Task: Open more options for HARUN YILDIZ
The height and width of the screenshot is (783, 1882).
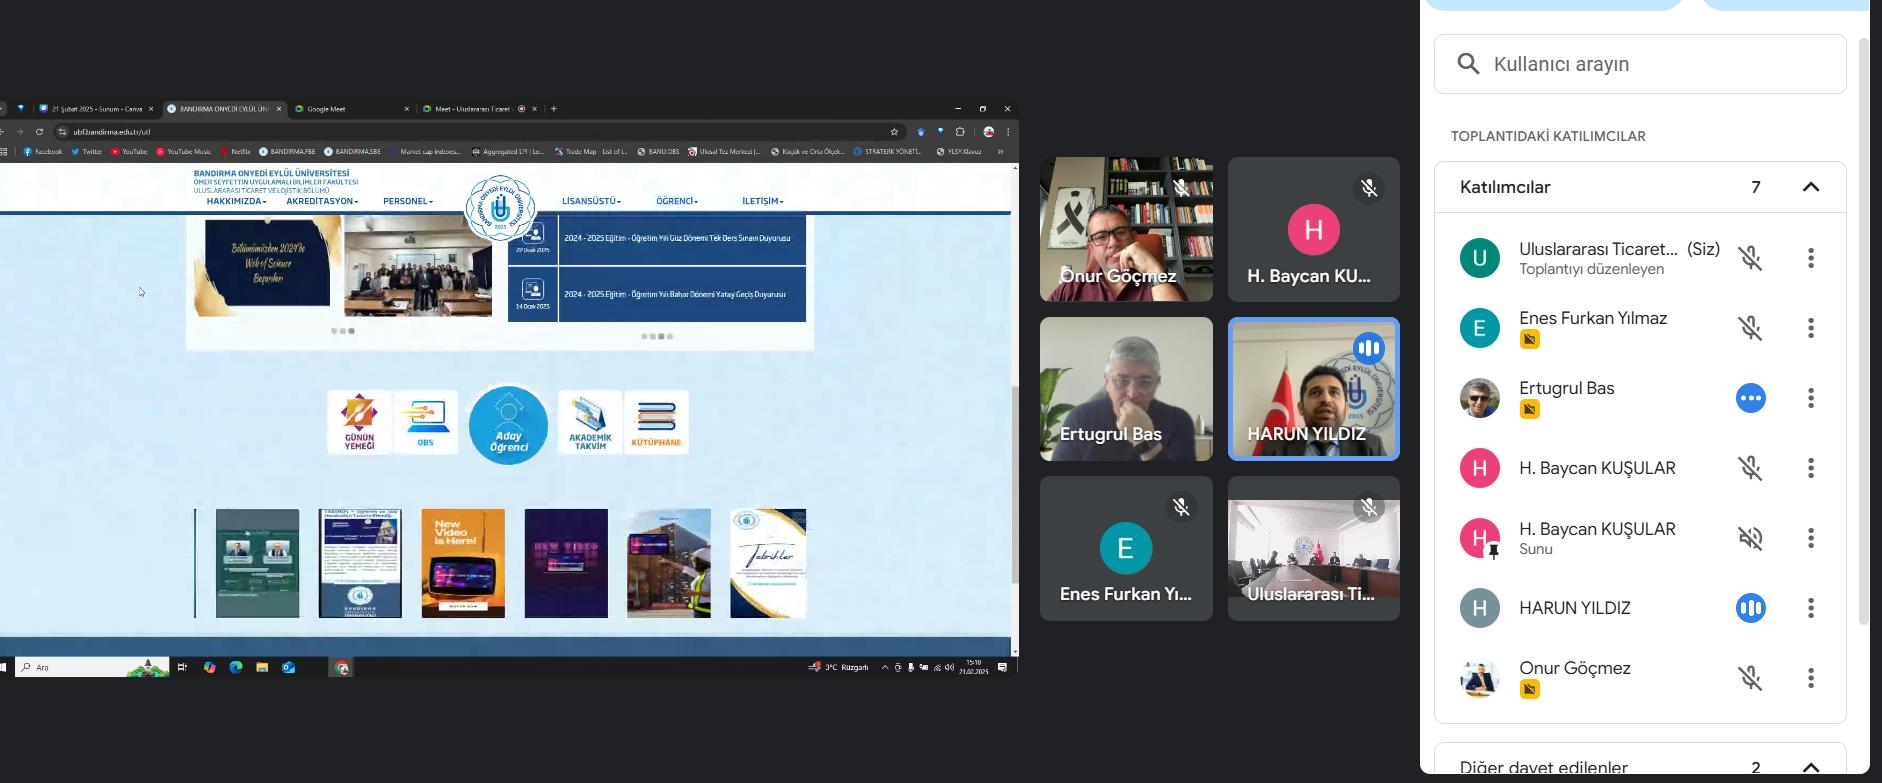Action: tap(1811, 608)
